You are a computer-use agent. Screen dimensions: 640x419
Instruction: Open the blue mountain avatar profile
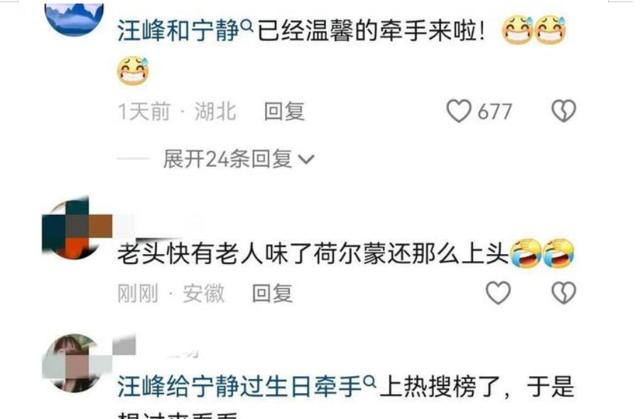click(x=74, y=18)
